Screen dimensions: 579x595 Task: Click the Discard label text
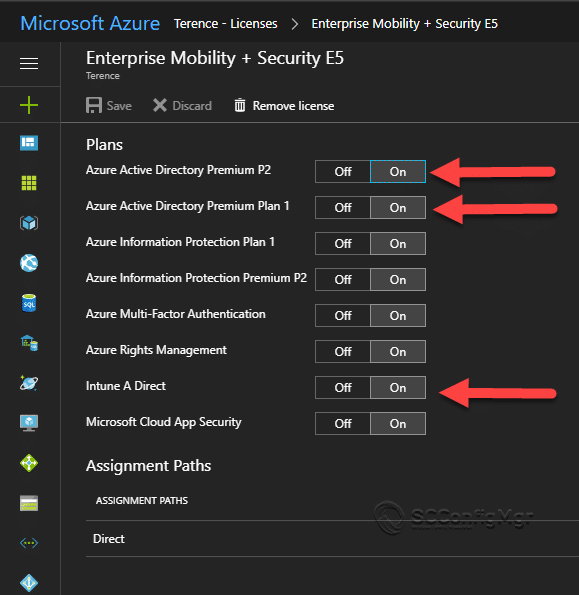pos(192,106)
